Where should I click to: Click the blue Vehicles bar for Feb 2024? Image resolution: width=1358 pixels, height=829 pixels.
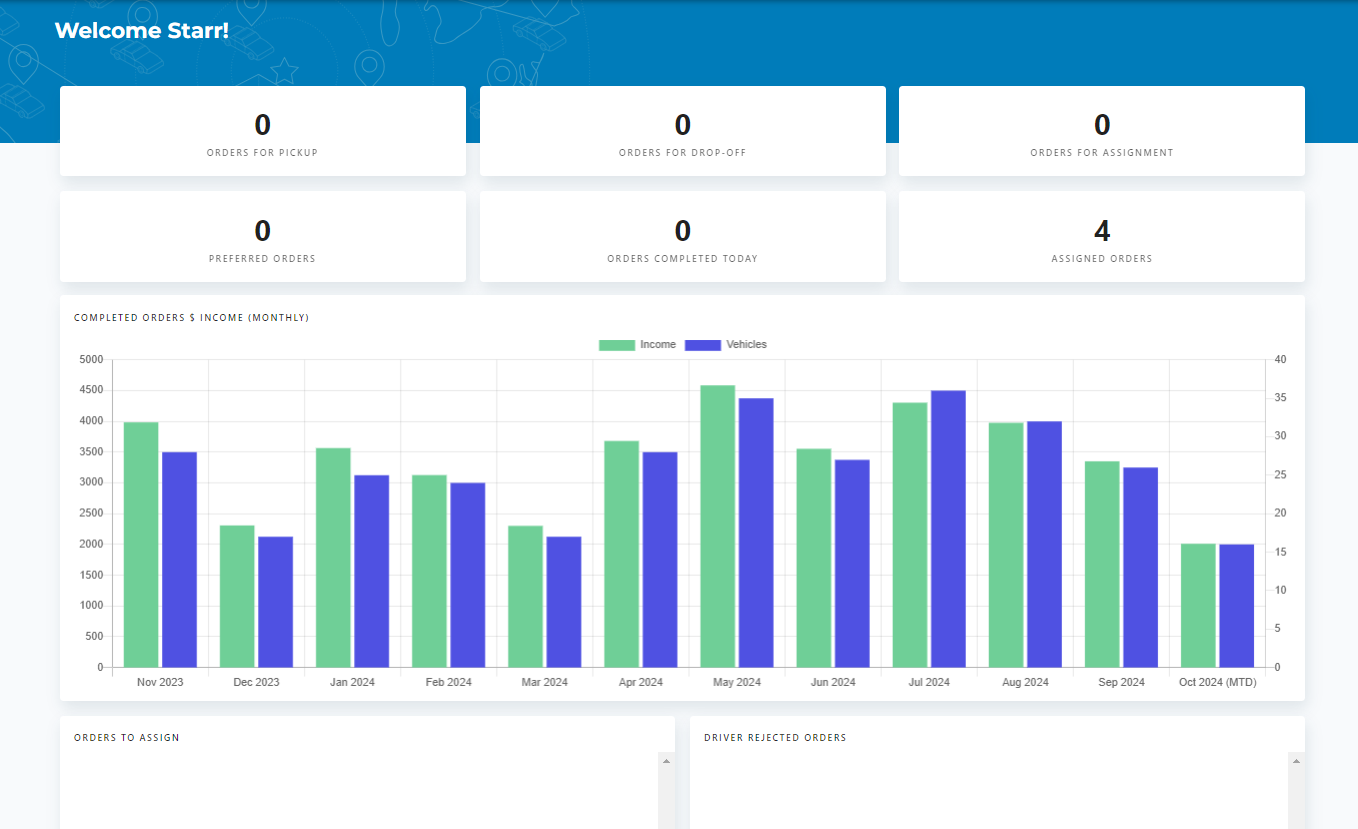pos(467,575)
